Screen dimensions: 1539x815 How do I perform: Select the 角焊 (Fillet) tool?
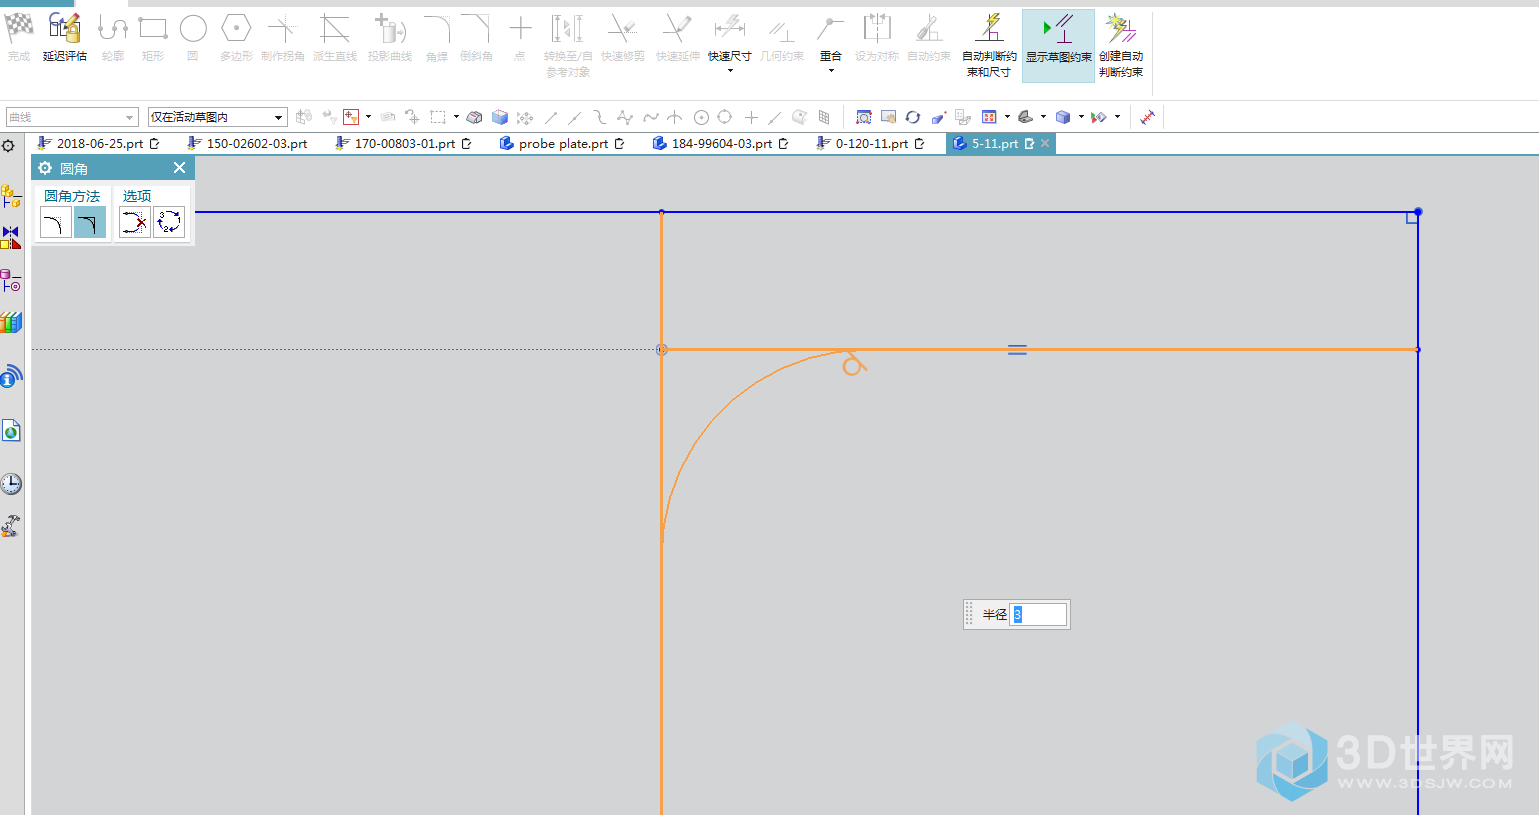[x=437, y=38]
